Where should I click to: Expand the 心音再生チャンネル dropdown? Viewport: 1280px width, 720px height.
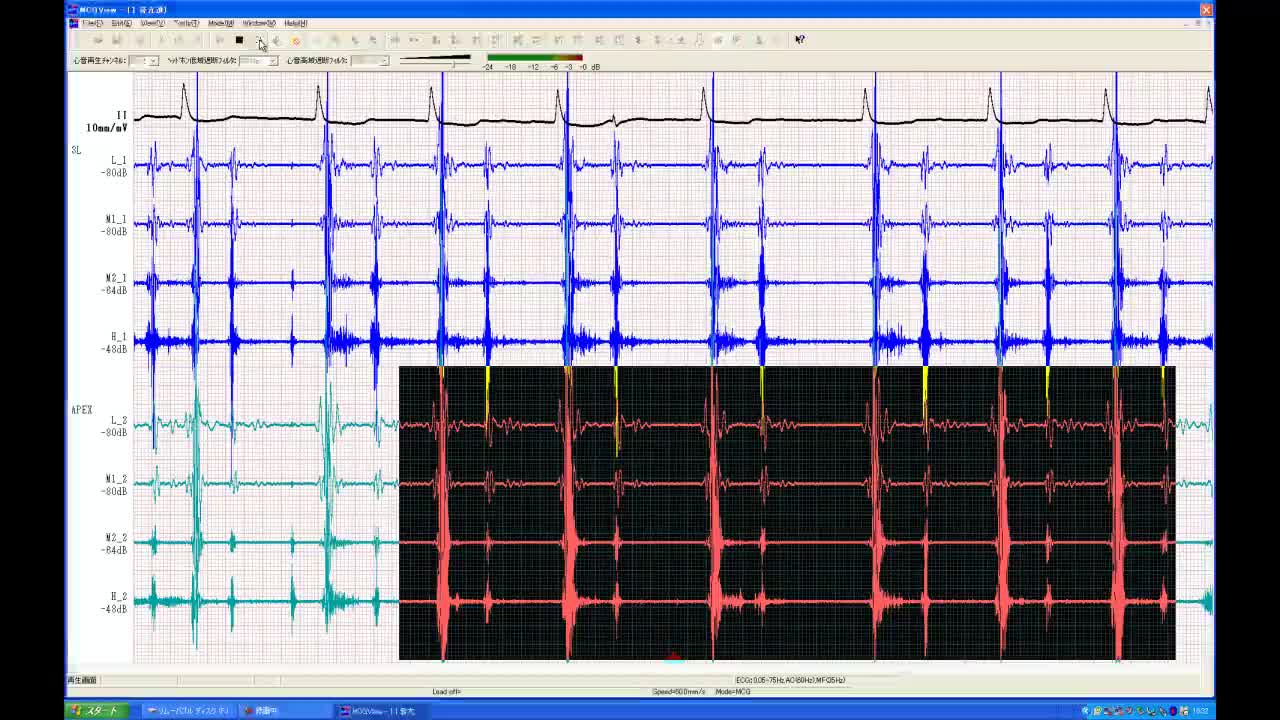tap(152, 61)
